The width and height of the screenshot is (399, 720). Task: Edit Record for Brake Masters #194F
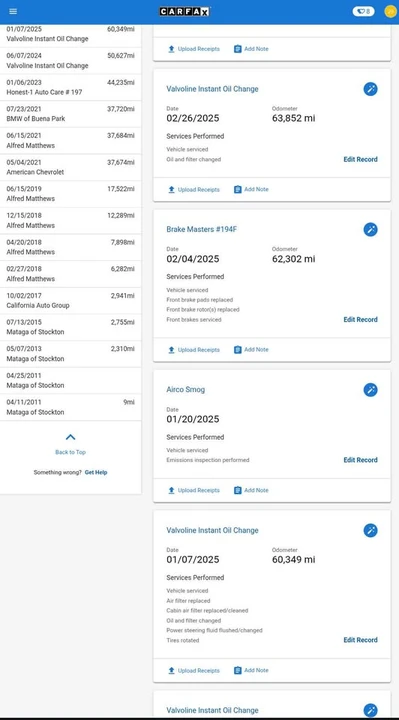click(x=360, y=320)
